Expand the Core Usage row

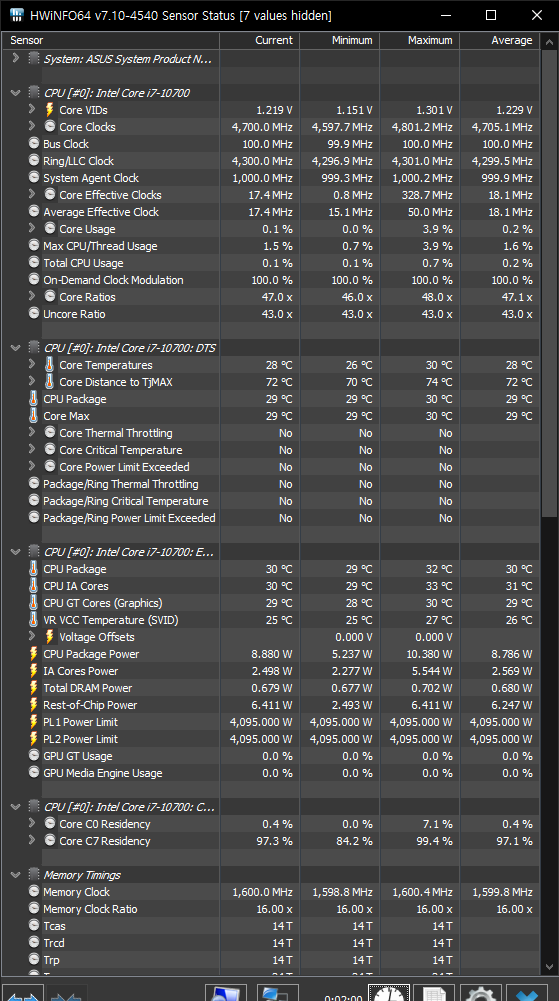click(x=31, y=228)
